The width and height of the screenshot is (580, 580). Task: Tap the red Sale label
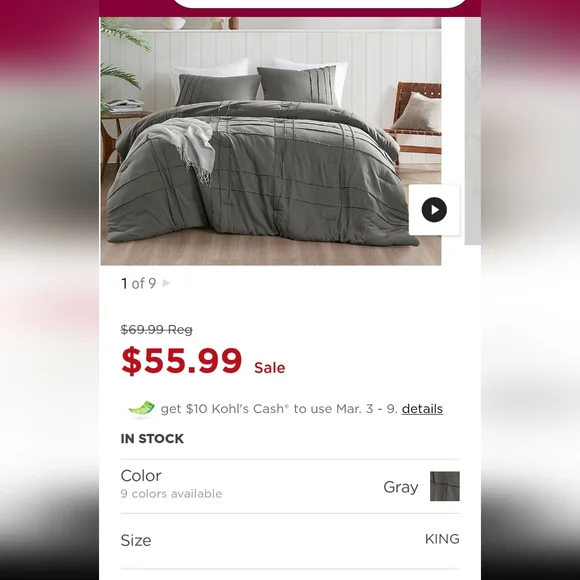coord(270,368)
